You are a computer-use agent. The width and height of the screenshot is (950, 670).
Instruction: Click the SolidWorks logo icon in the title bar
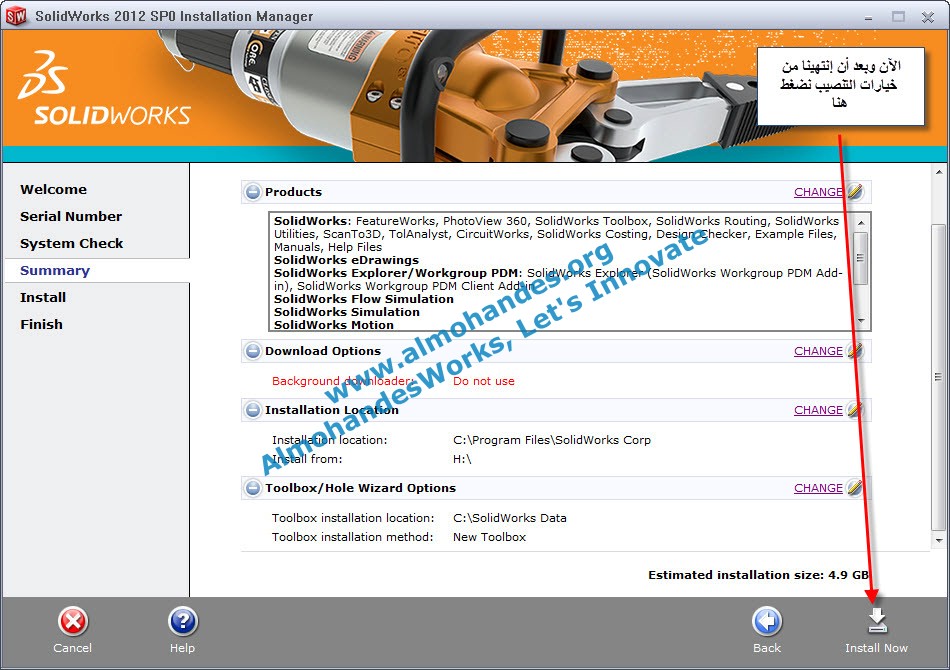click(16, 16)
